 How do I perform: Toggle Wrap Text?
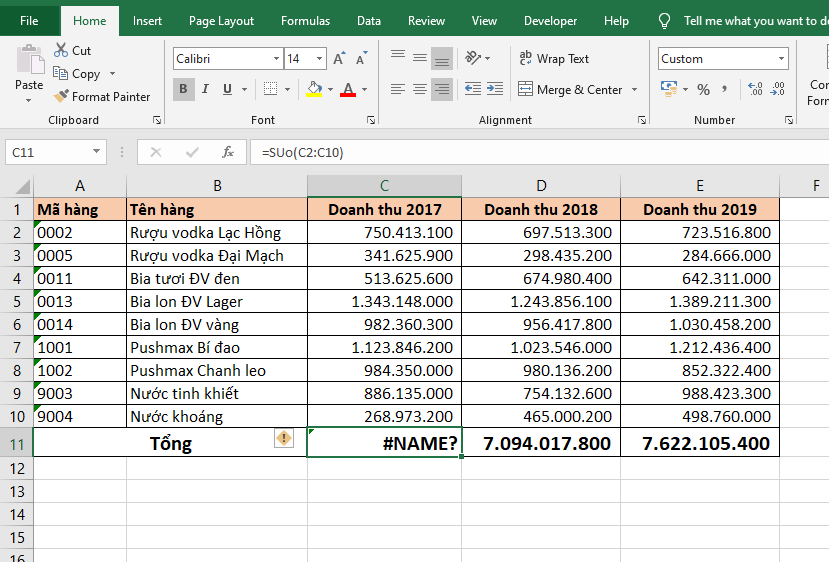point(553,59)
